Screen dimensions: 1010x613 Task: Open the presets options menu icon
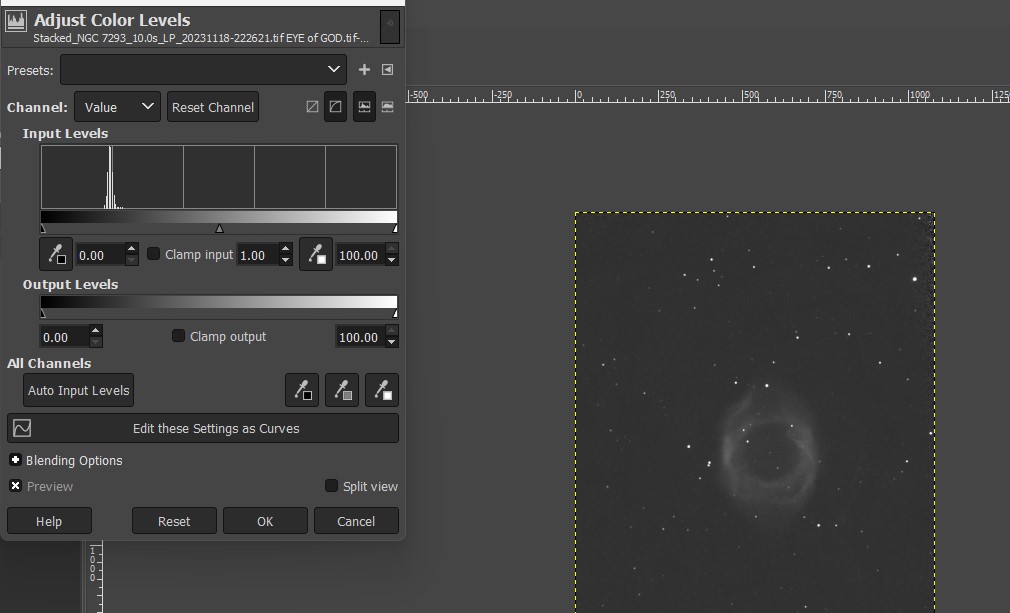(x=388, y=70)
